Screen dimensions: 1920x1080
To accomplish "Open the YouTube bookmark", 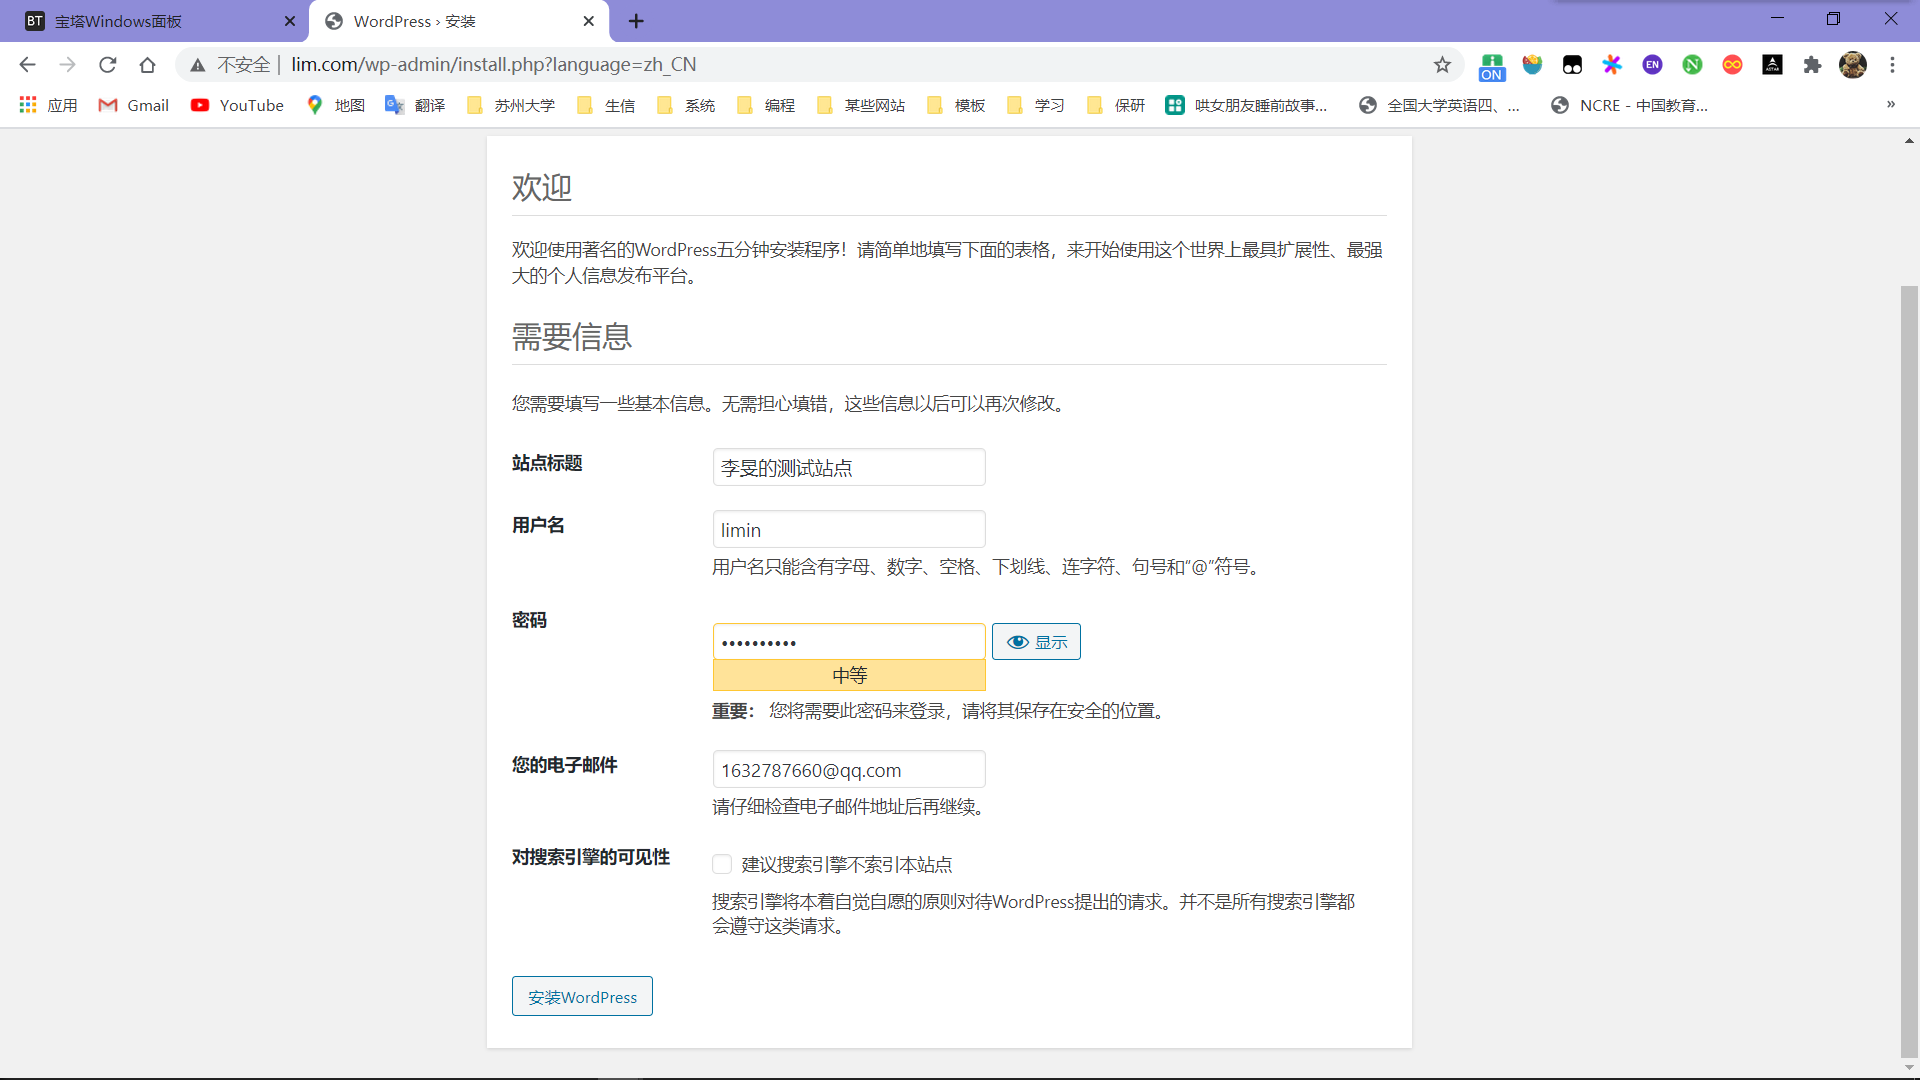I will (238, 105).
